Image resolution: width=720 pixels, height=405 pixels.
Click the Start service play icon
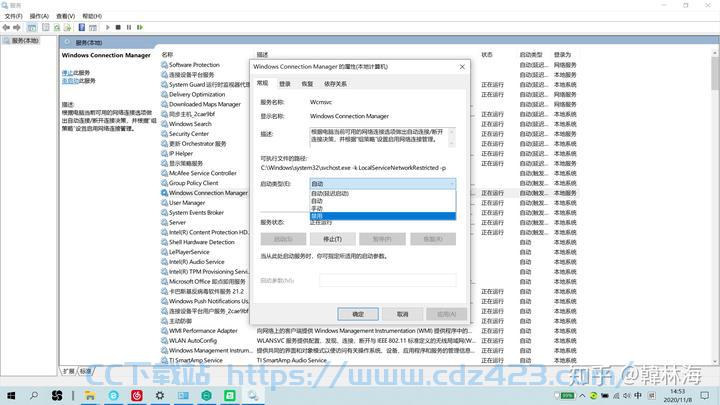pyautogui.click(x=107, y=28)
